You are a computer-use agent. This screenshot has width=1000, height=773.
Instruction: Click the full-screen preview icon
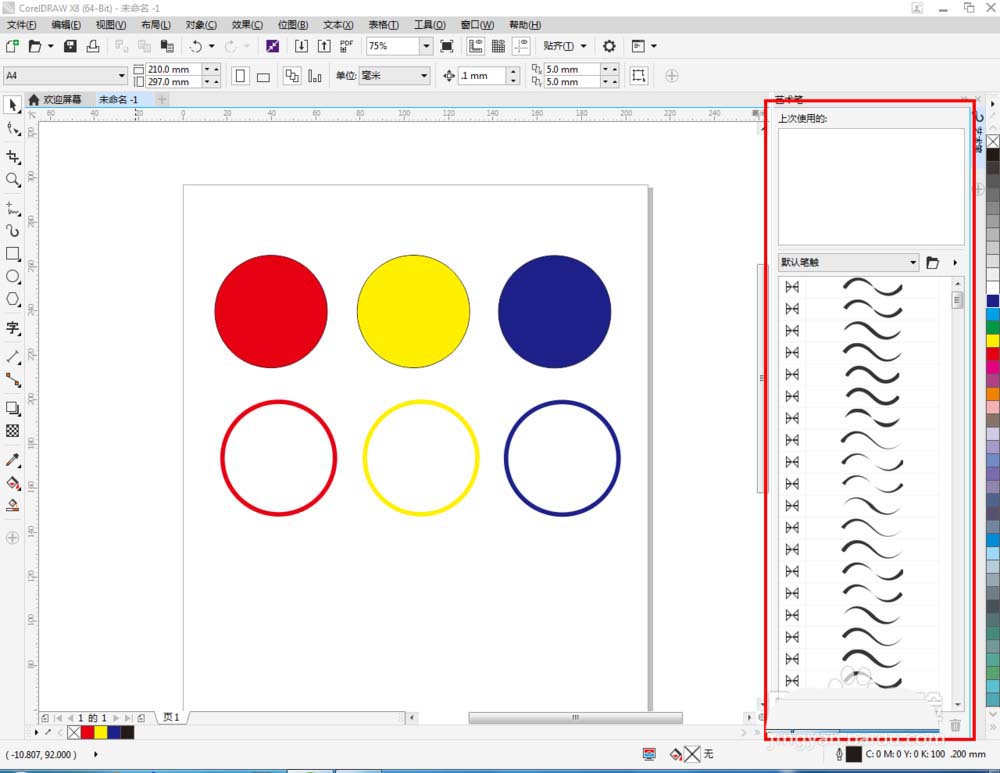click(x=447, y=46)
